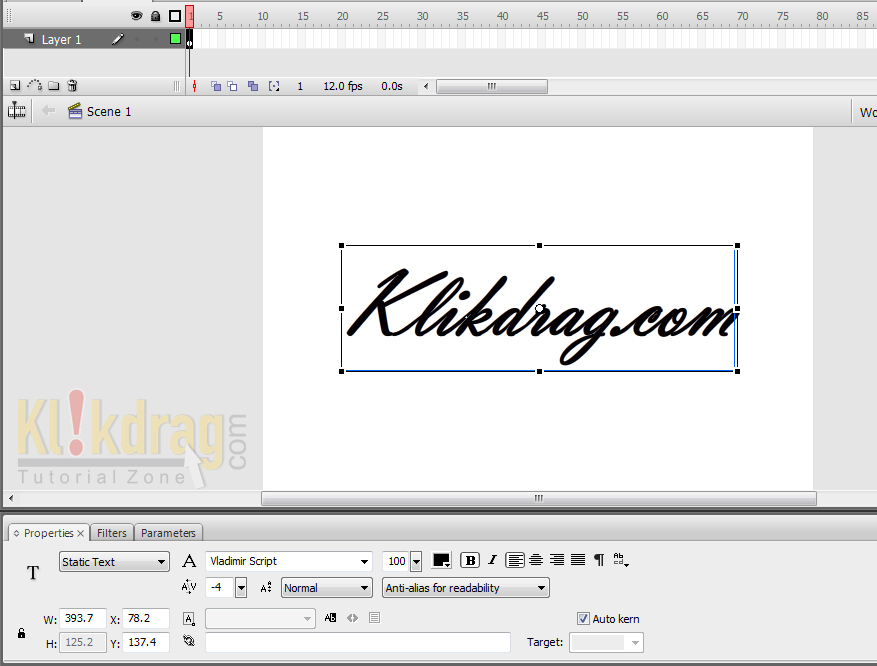Toggle Bold formatting
Image resolution: width=877 pixels, height=666 pixels.
coord(470,560)
